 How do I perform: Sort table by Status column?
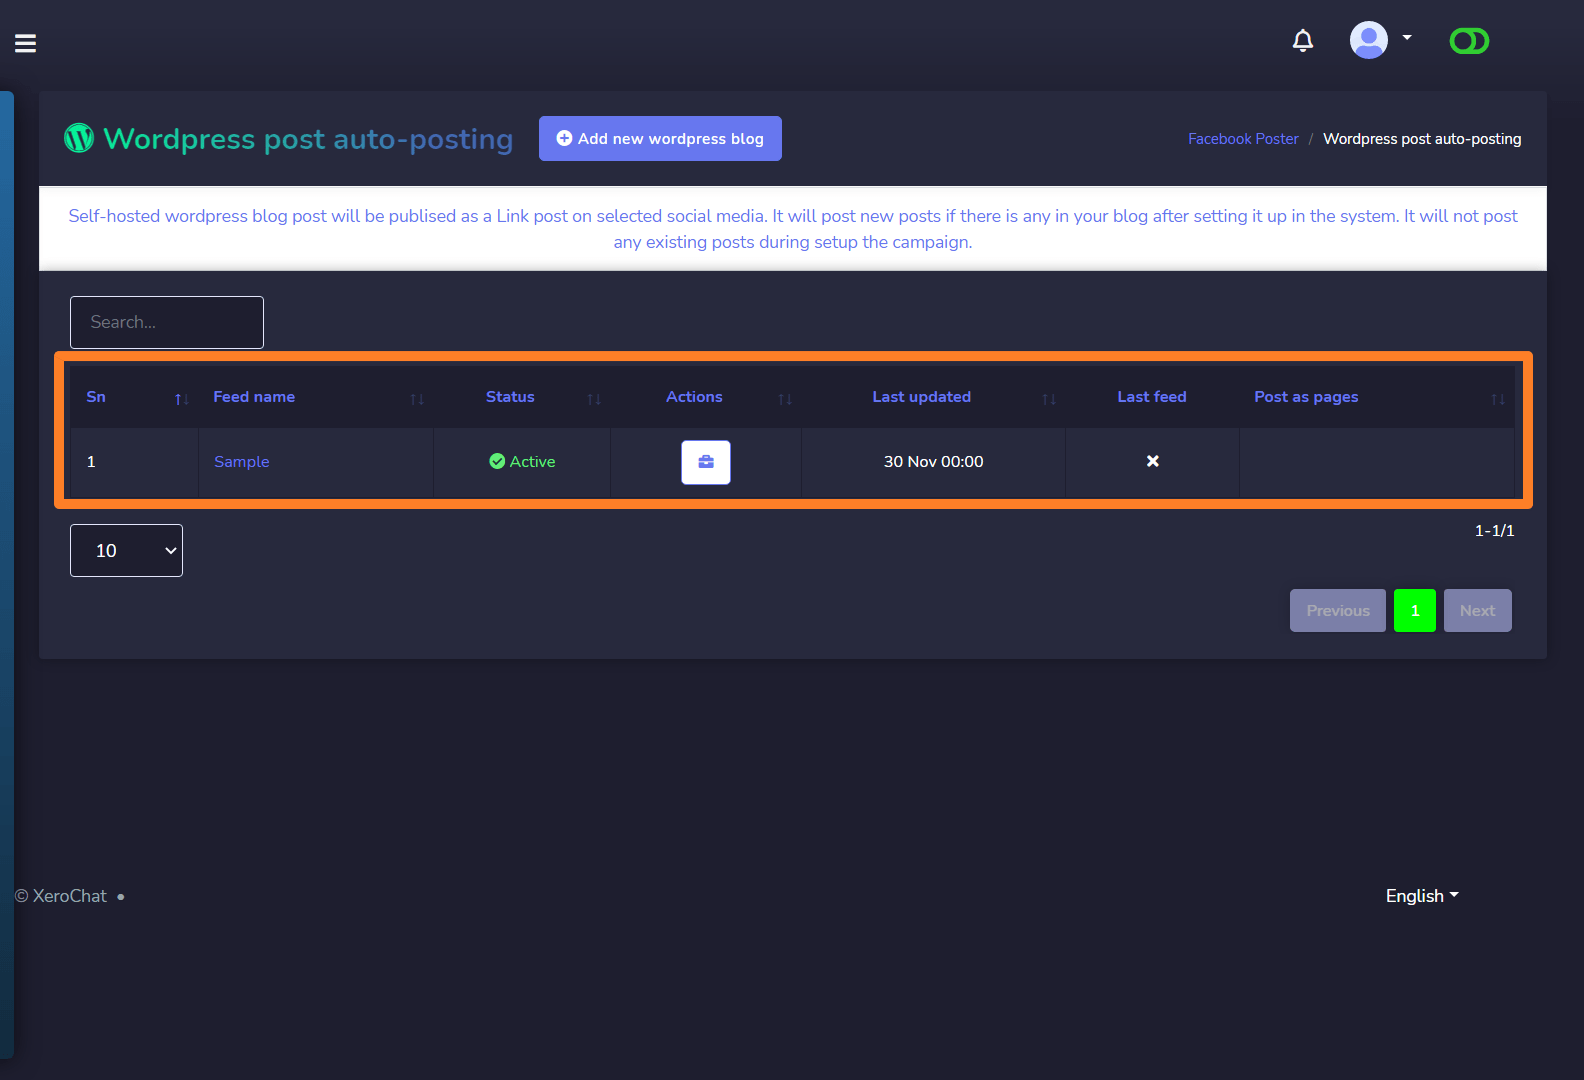(522, 397)
